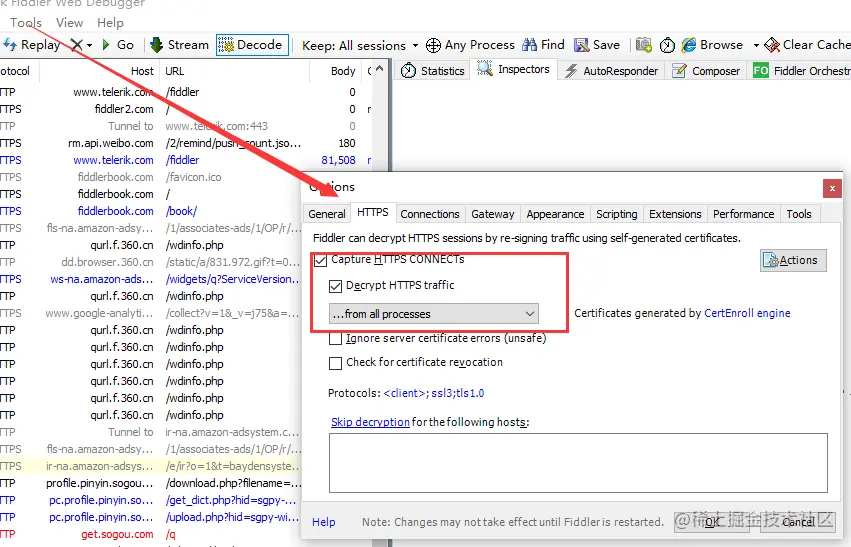The width and height of the screenshot is (851, 547).
Task: Switch to the AutoResponder tab
Action: tap(611, 71)
